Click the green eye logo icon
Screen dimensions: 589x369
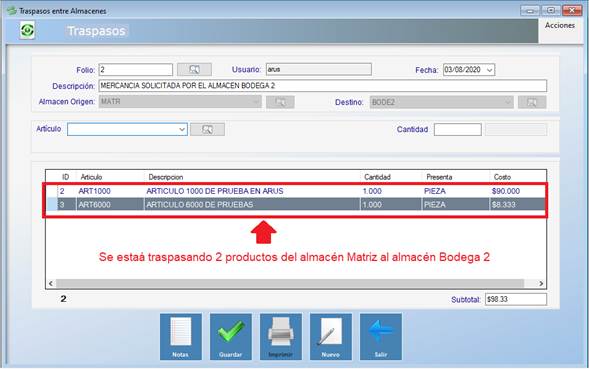27,30
